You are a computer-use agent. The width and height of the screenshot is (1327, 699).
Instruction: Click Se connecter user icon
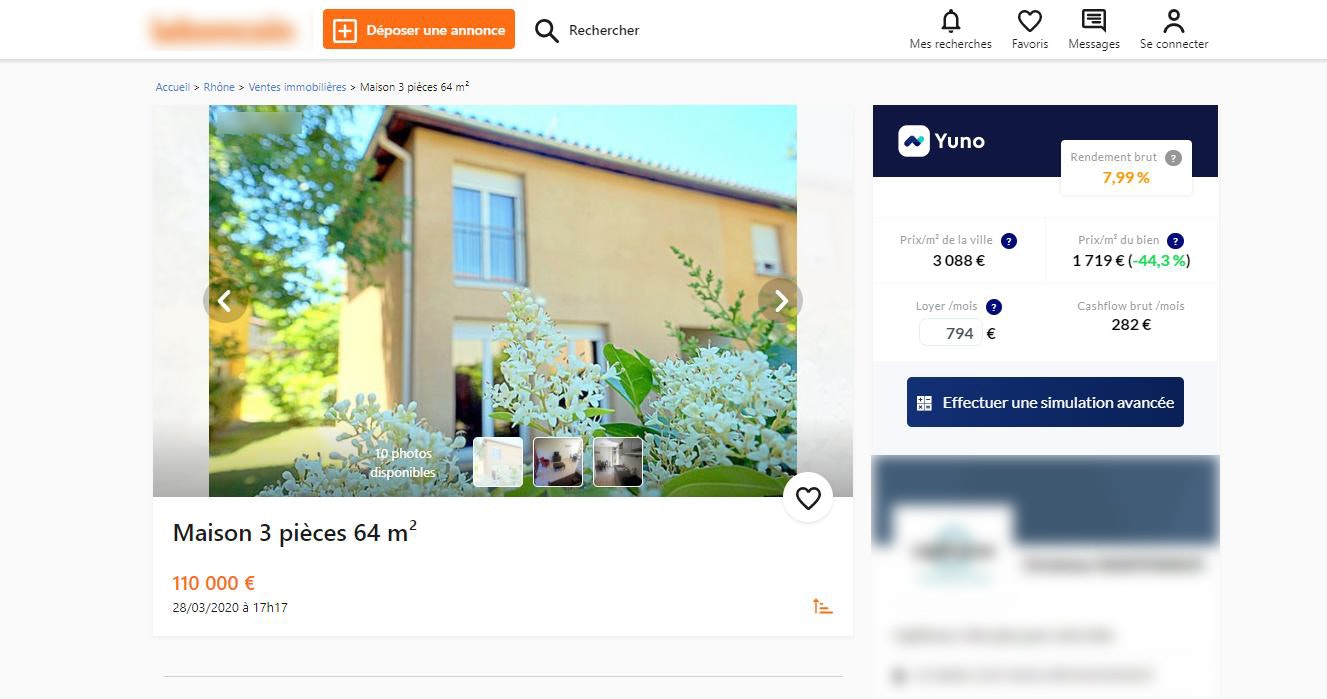[x=1174, y=21]
